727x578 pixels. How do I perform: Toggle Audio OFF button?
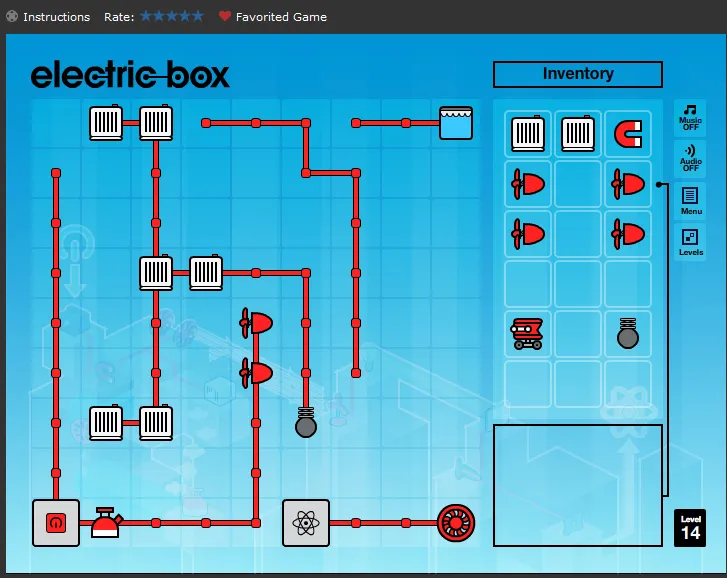[690, 159]
